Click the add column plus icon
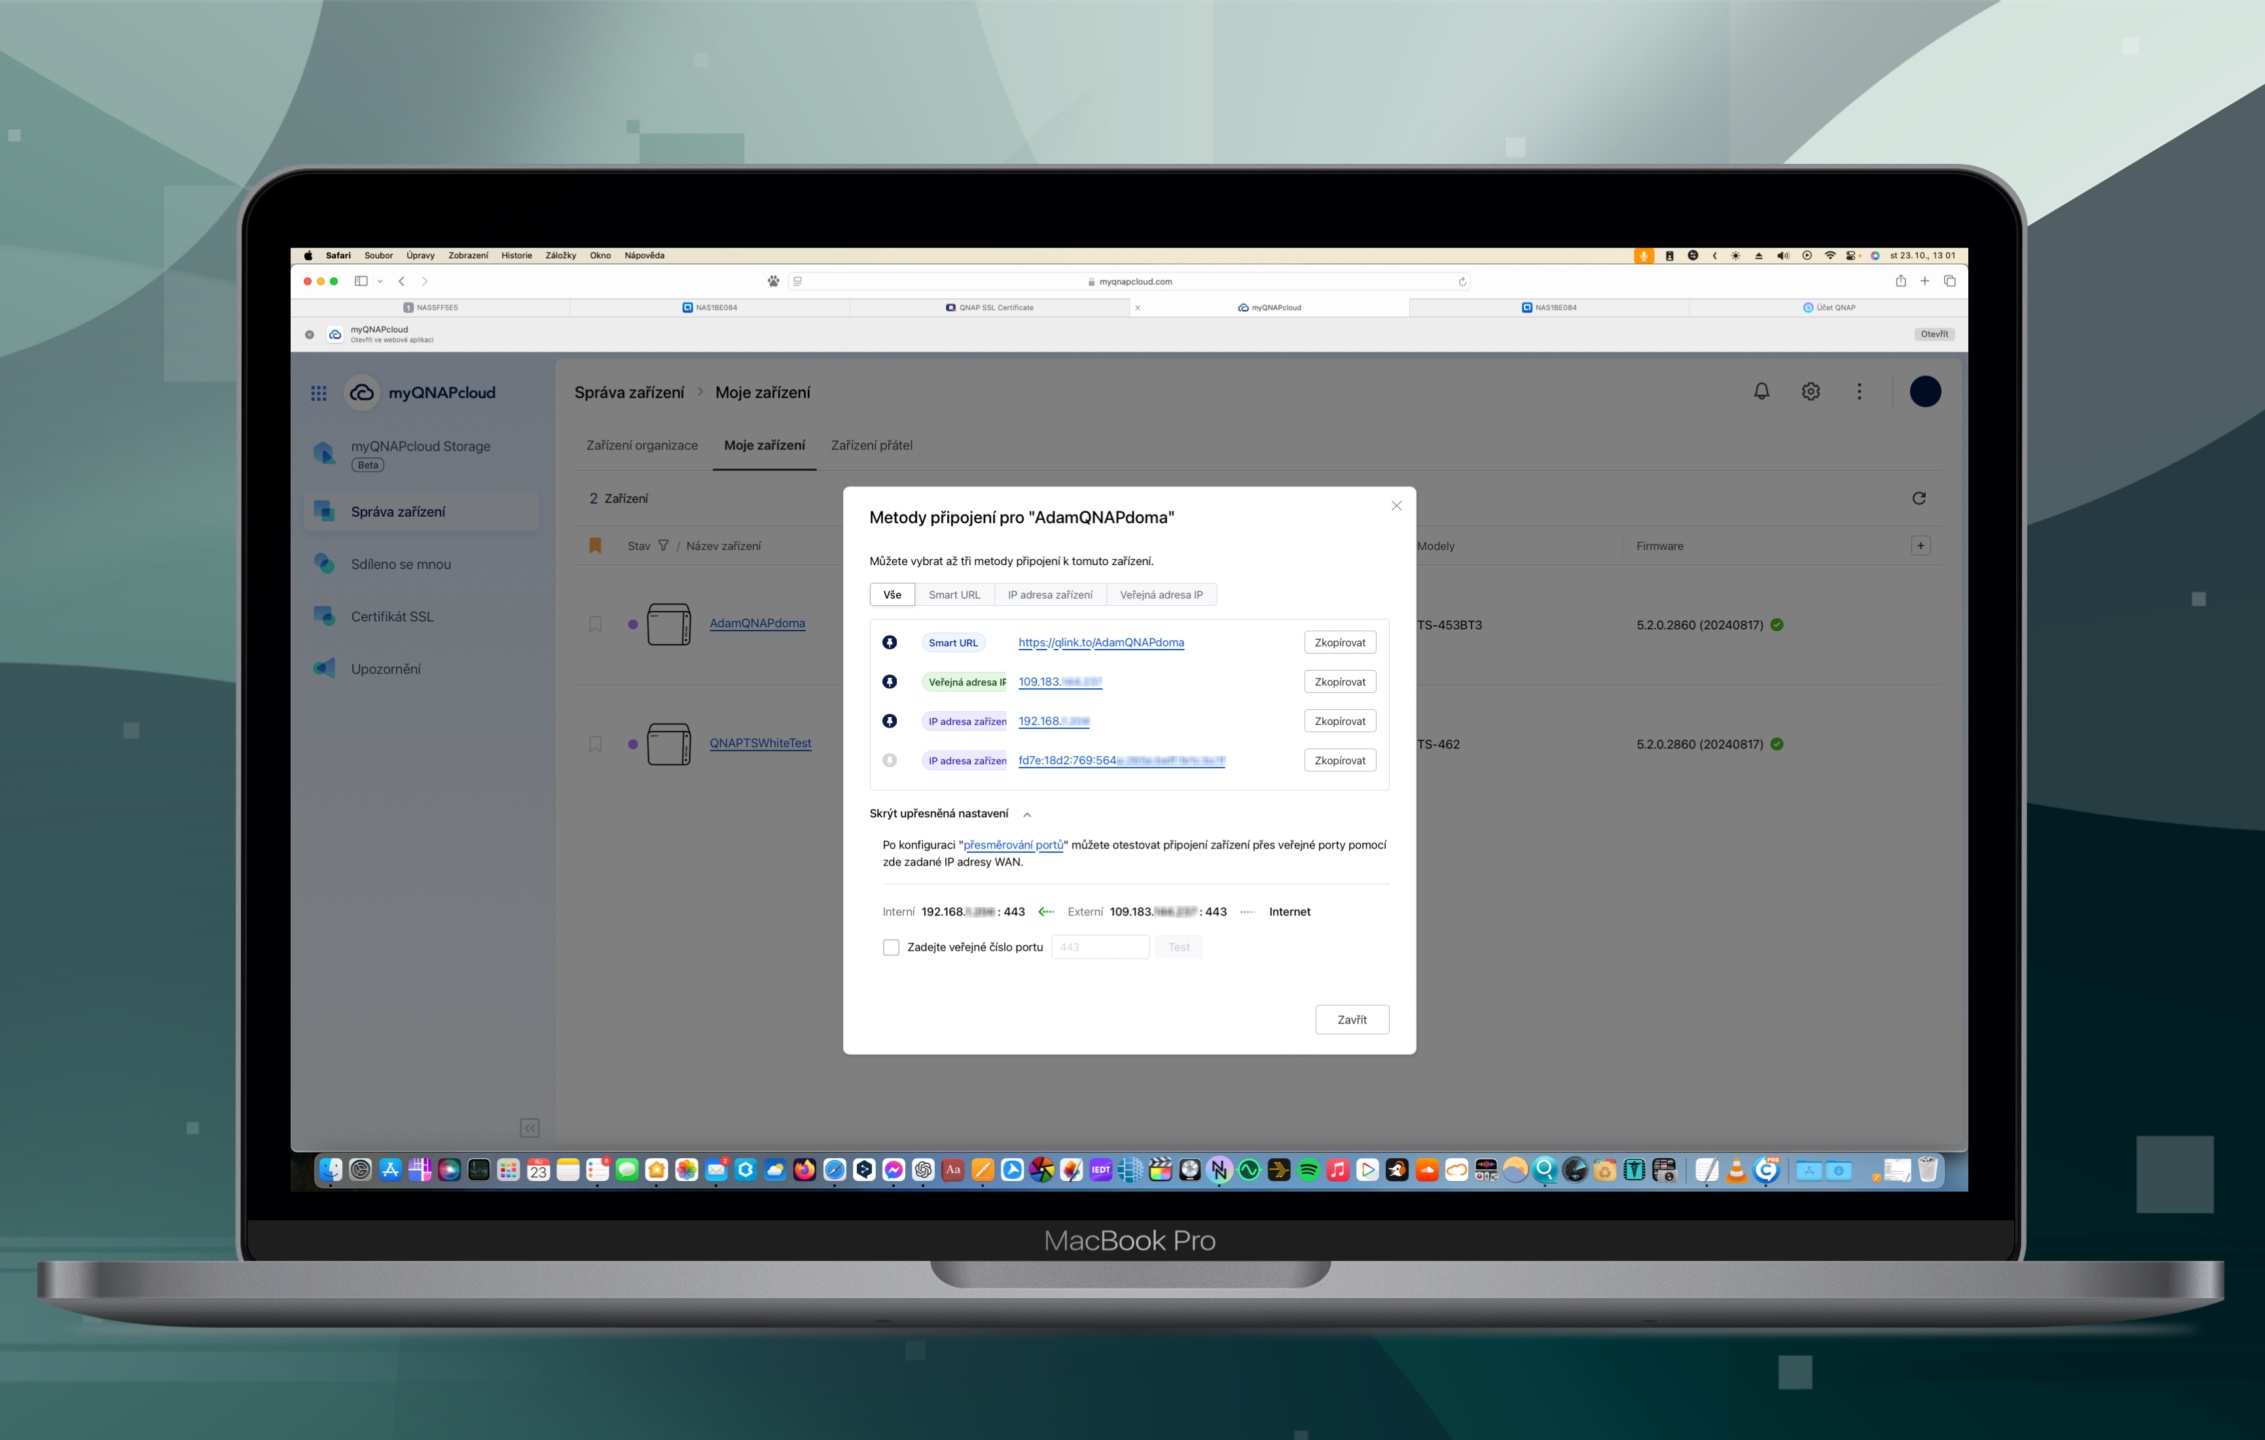The width and height of the screenshot is (2265, 1440). (x=1920, y=546)
